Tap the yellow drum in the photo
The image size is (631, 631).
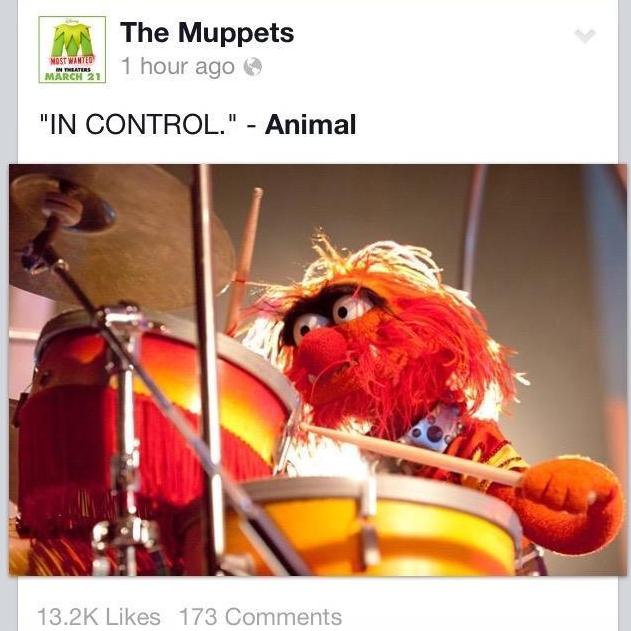(x=374, y=527)
